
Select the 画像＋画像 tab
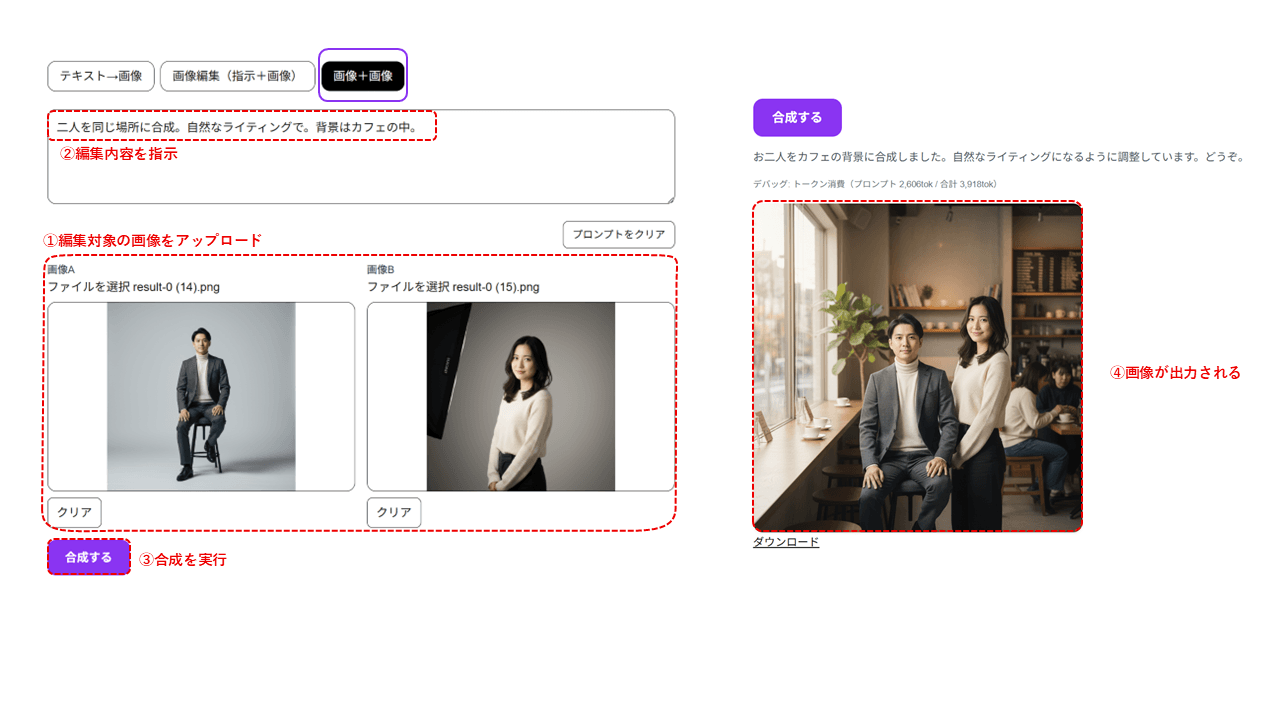click(363, 76)
